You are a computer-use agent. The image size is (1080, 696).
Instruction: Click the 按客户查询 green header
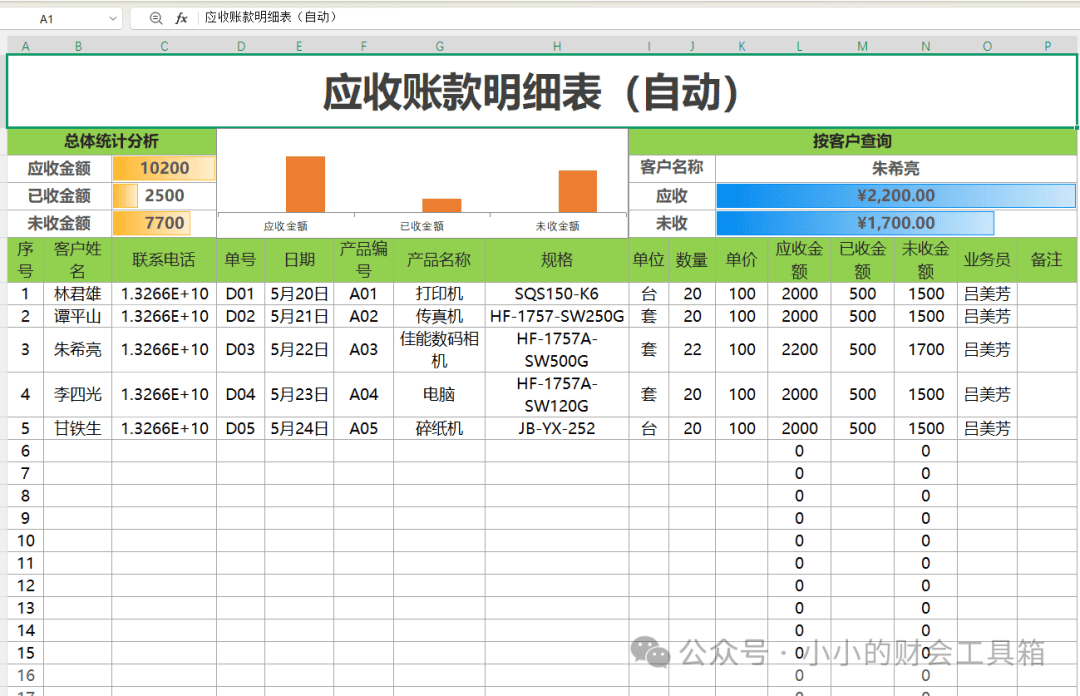pos(853,141)
